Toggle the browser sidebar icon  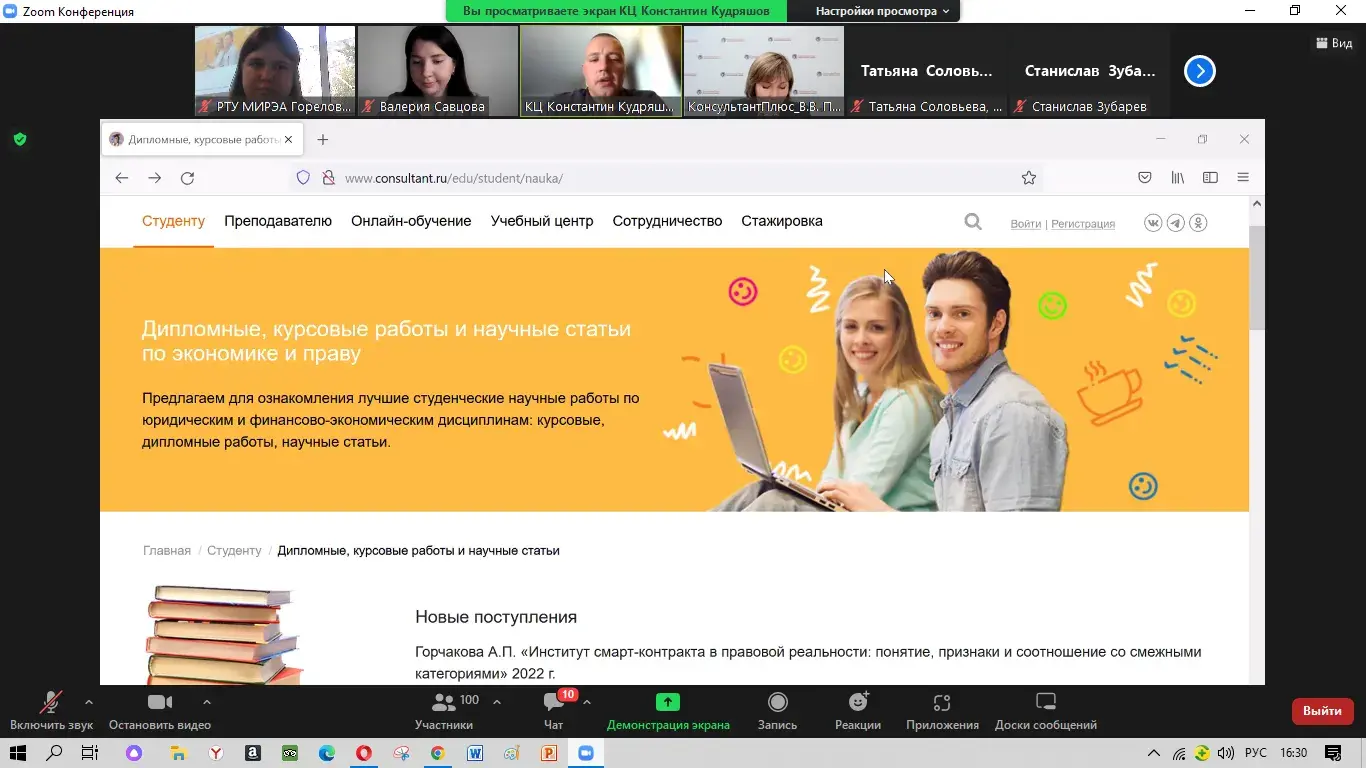(1210, 178)
